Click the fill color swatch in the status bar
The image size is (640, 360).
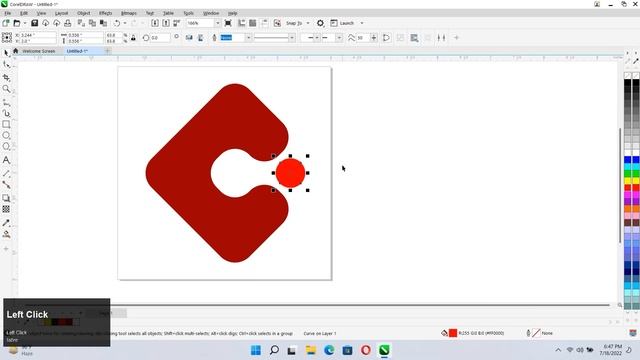453,333
